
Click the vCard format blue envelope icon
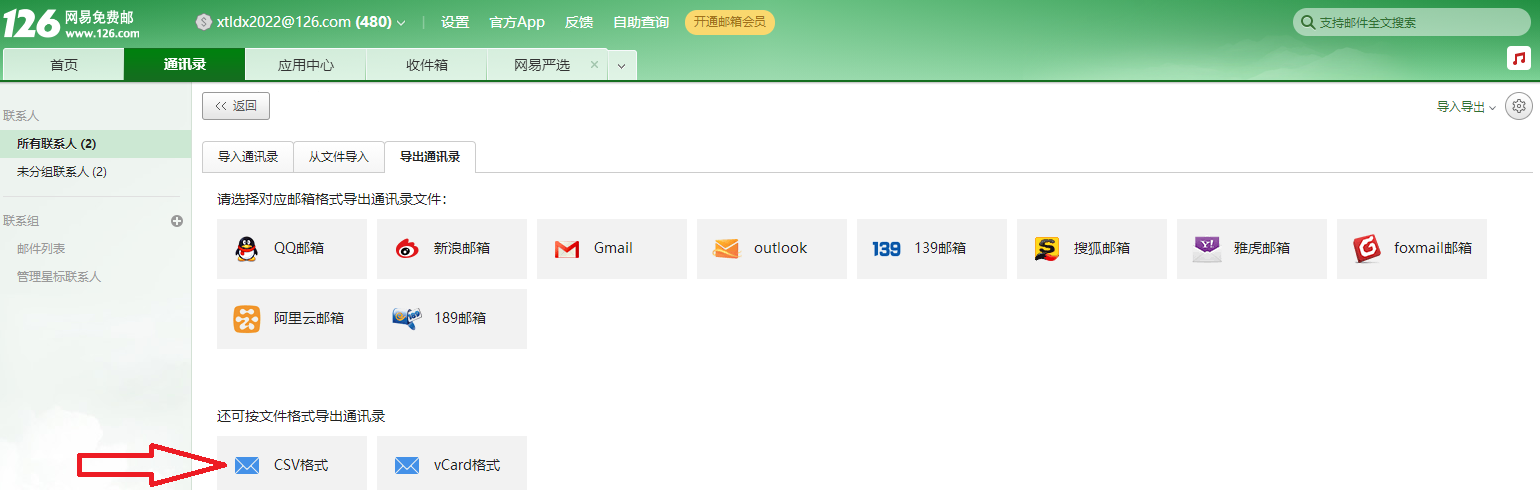[406, 466]
